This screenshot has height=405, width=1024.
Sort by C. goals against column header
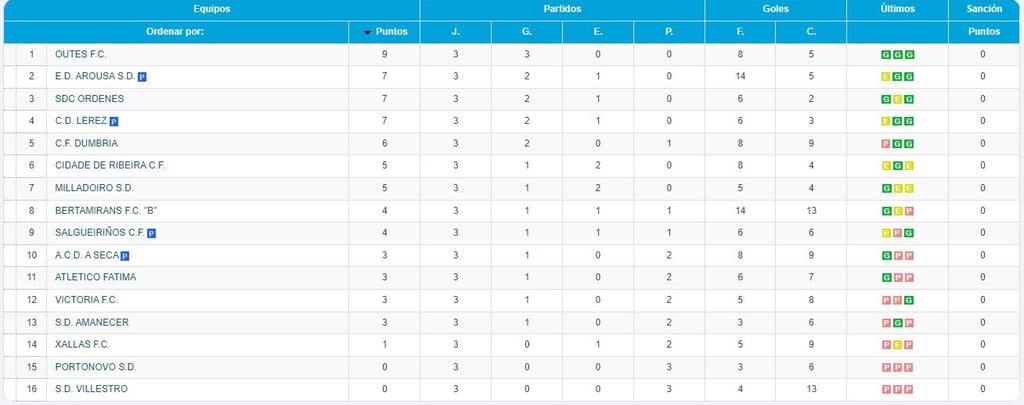(811, 32)
